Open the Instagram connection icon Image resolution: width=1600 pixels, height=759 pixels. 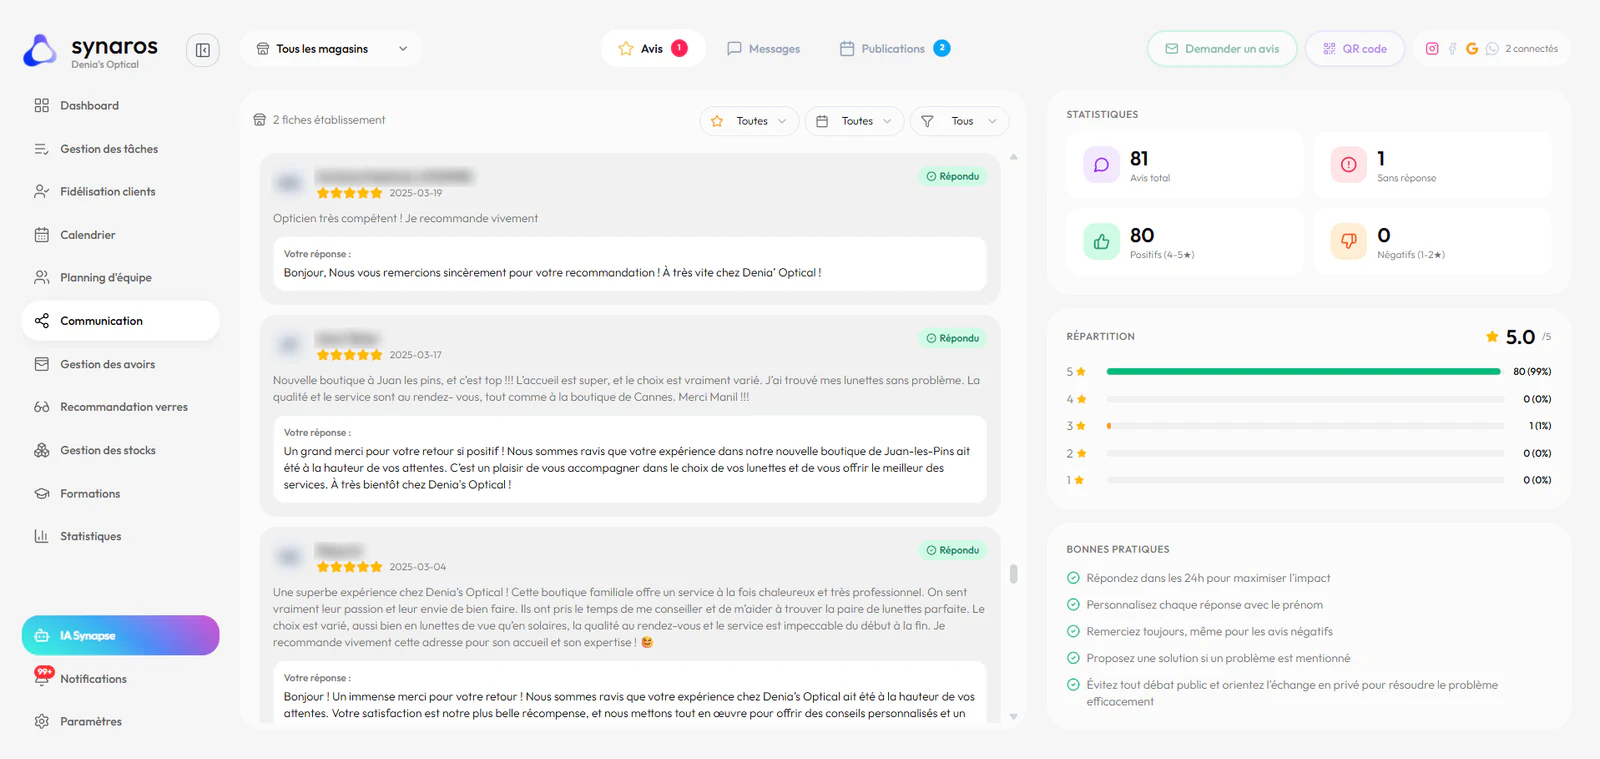click(1432, 48)
